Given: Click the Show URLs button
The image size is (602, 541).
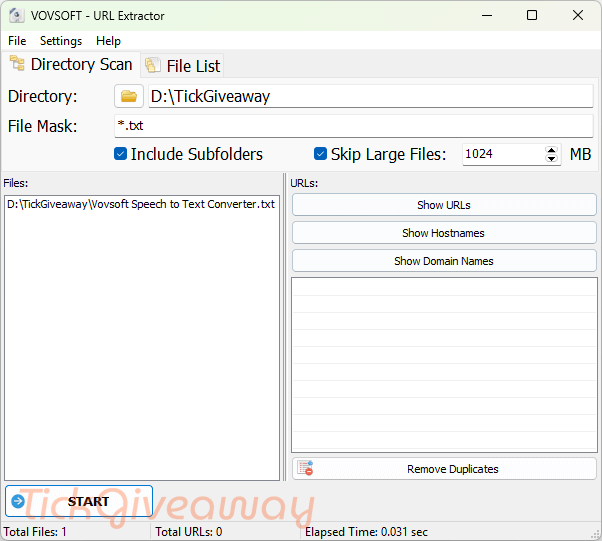Looking at the screenshot, I should click(x=444, y=205).
